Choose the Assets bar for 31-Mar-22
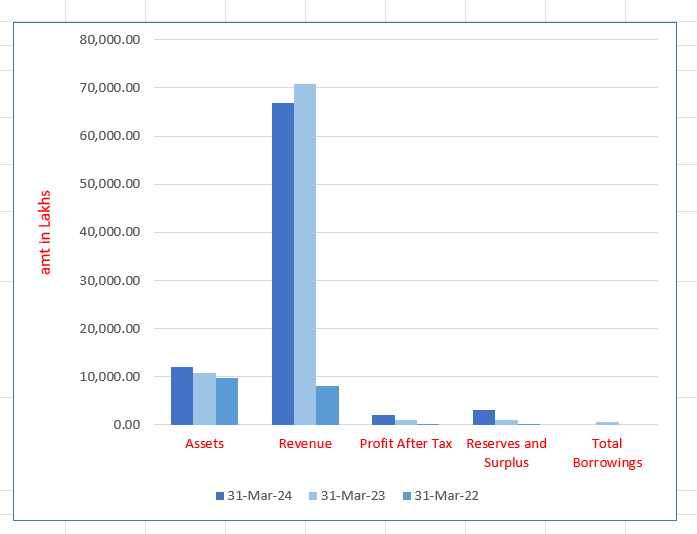 (x=227, y=401)
